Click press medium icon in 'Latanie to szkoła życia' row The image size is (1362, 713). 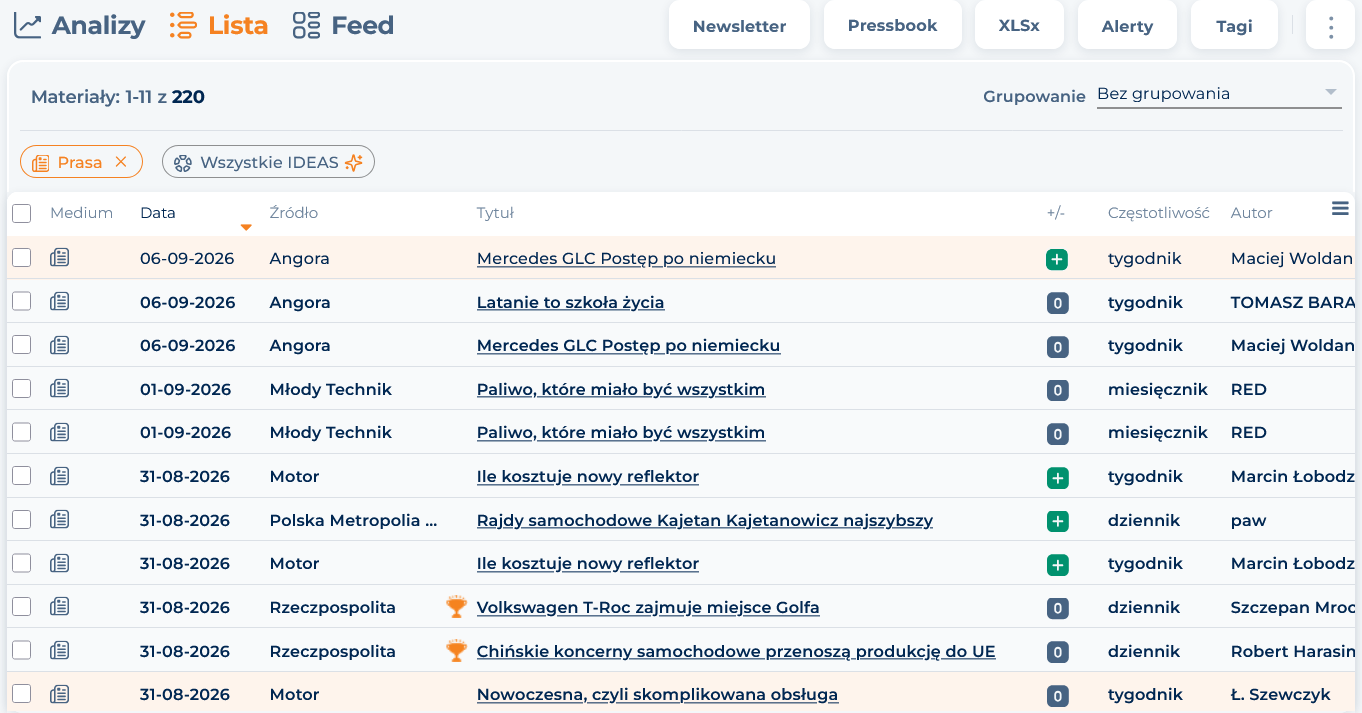point(60,302)
